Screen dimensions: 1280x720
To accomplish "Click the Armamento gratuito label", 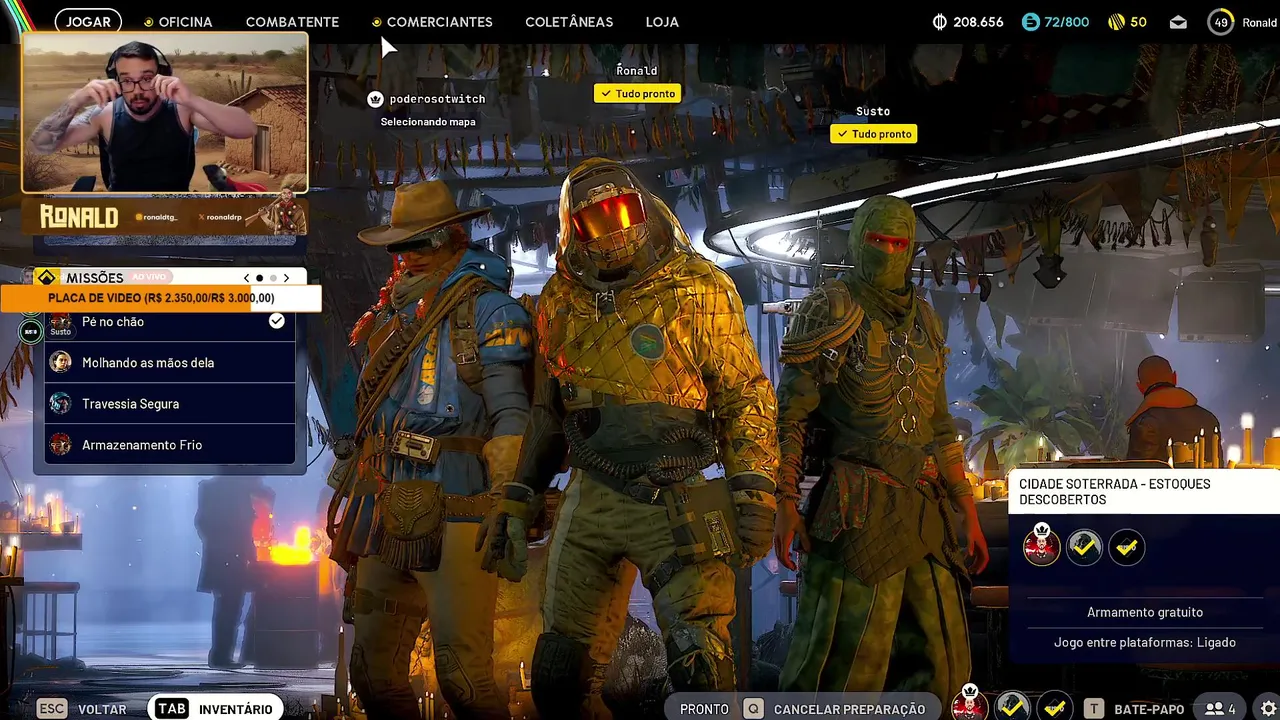I will point(1145,612).
